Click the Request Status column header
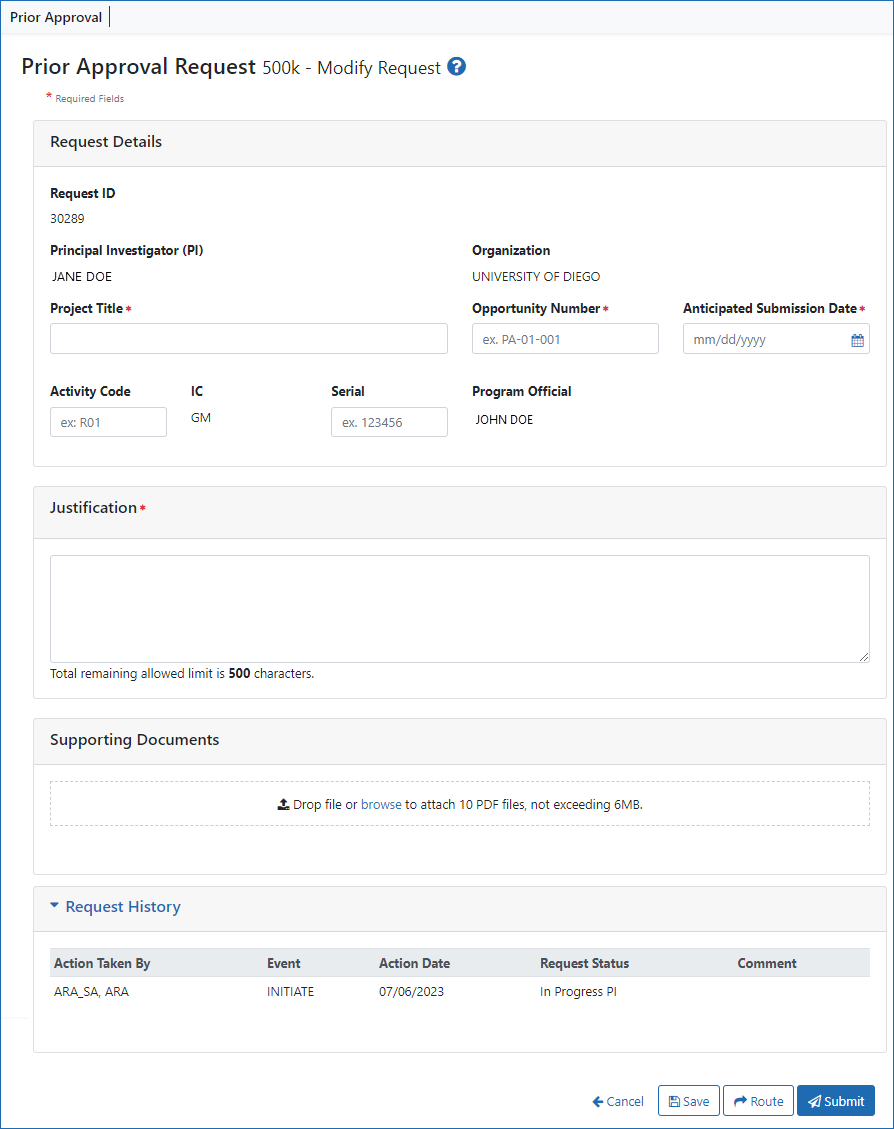 point(584,963)
